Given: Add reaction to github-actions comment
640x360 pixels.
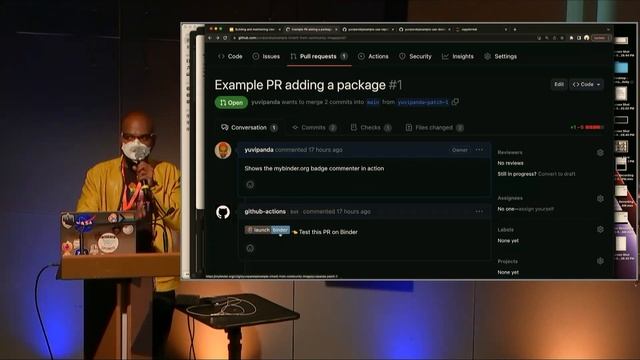Looking at the screenshot, I should pyautogui.click(x=250, y=248).
